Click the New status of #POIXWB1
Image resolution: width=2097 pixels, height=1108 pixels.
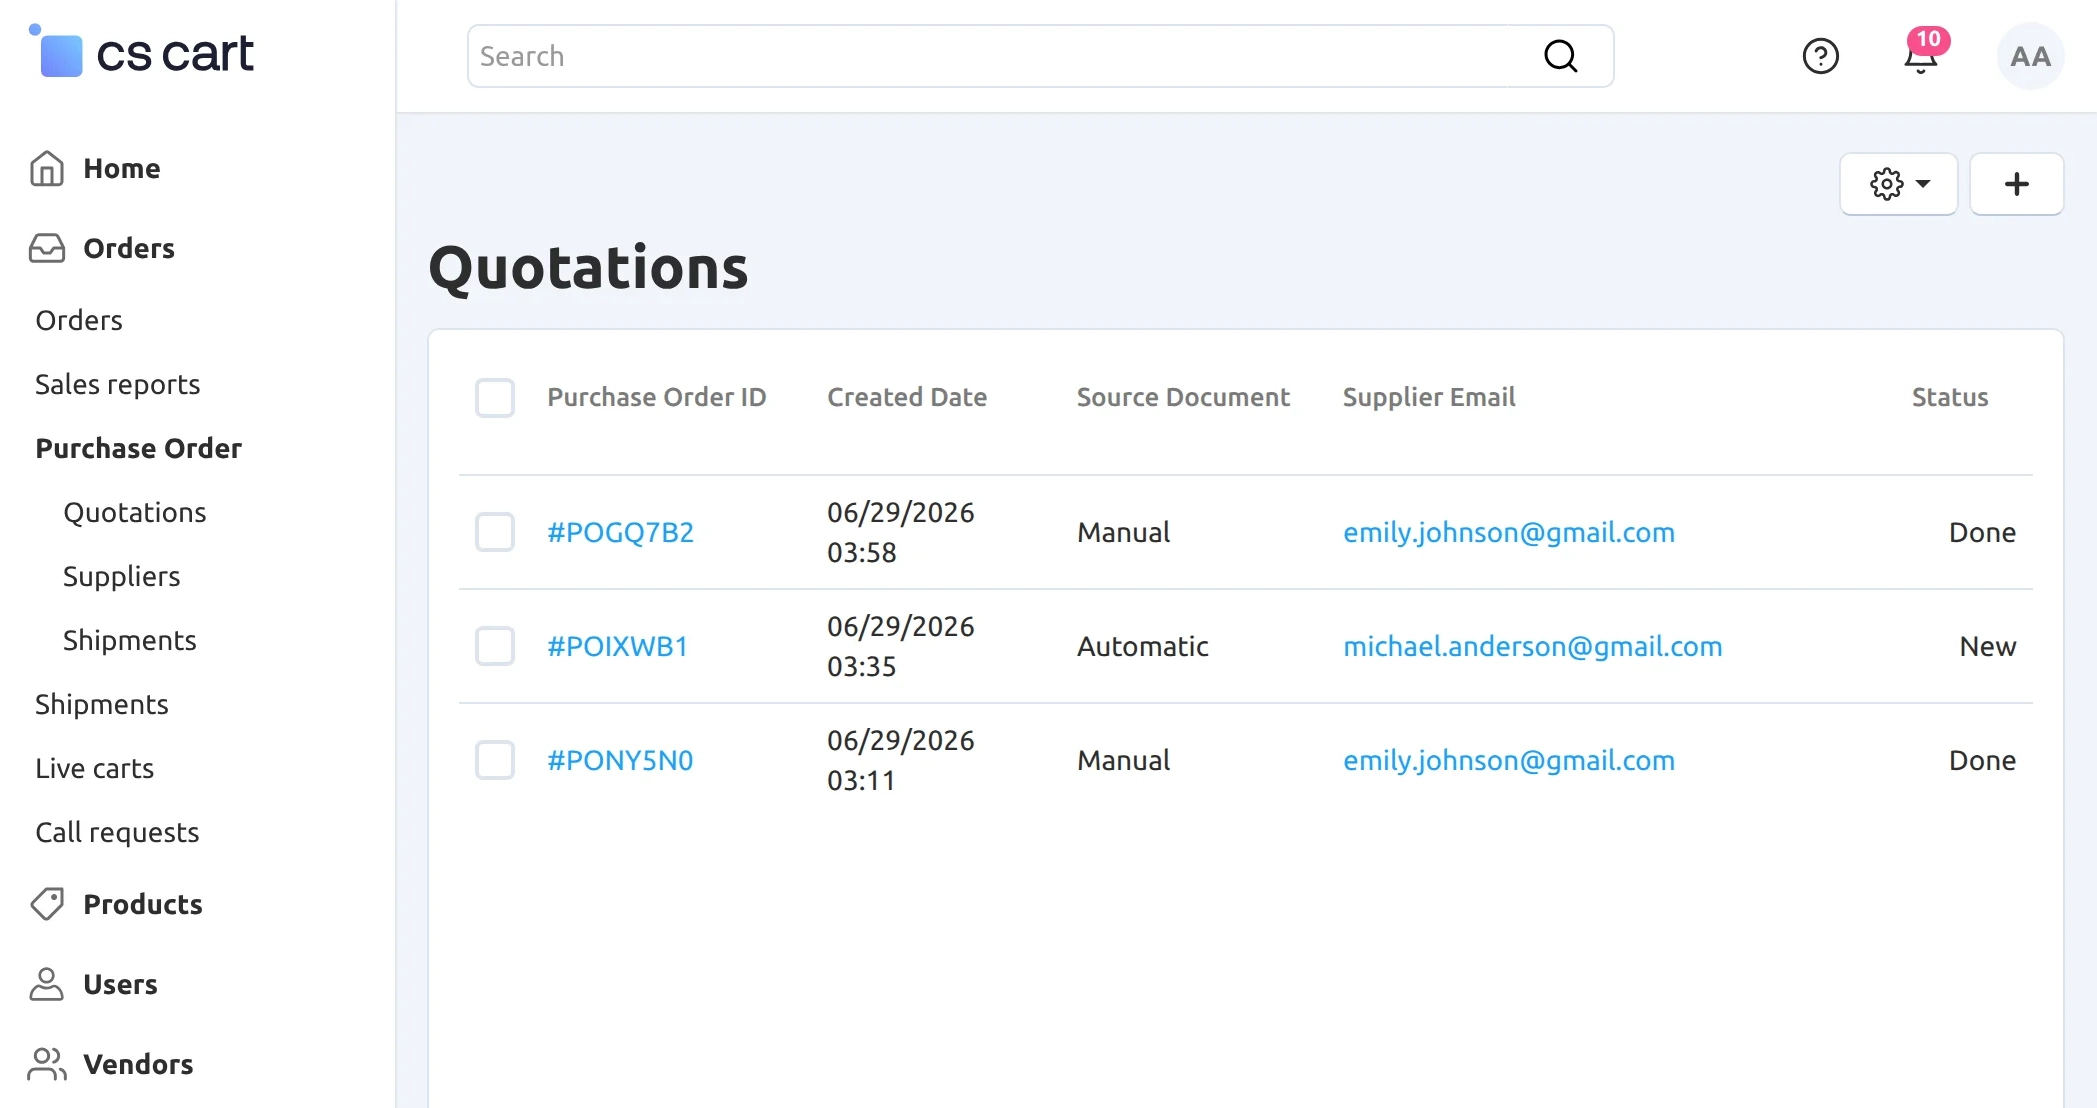point(1987,646)
